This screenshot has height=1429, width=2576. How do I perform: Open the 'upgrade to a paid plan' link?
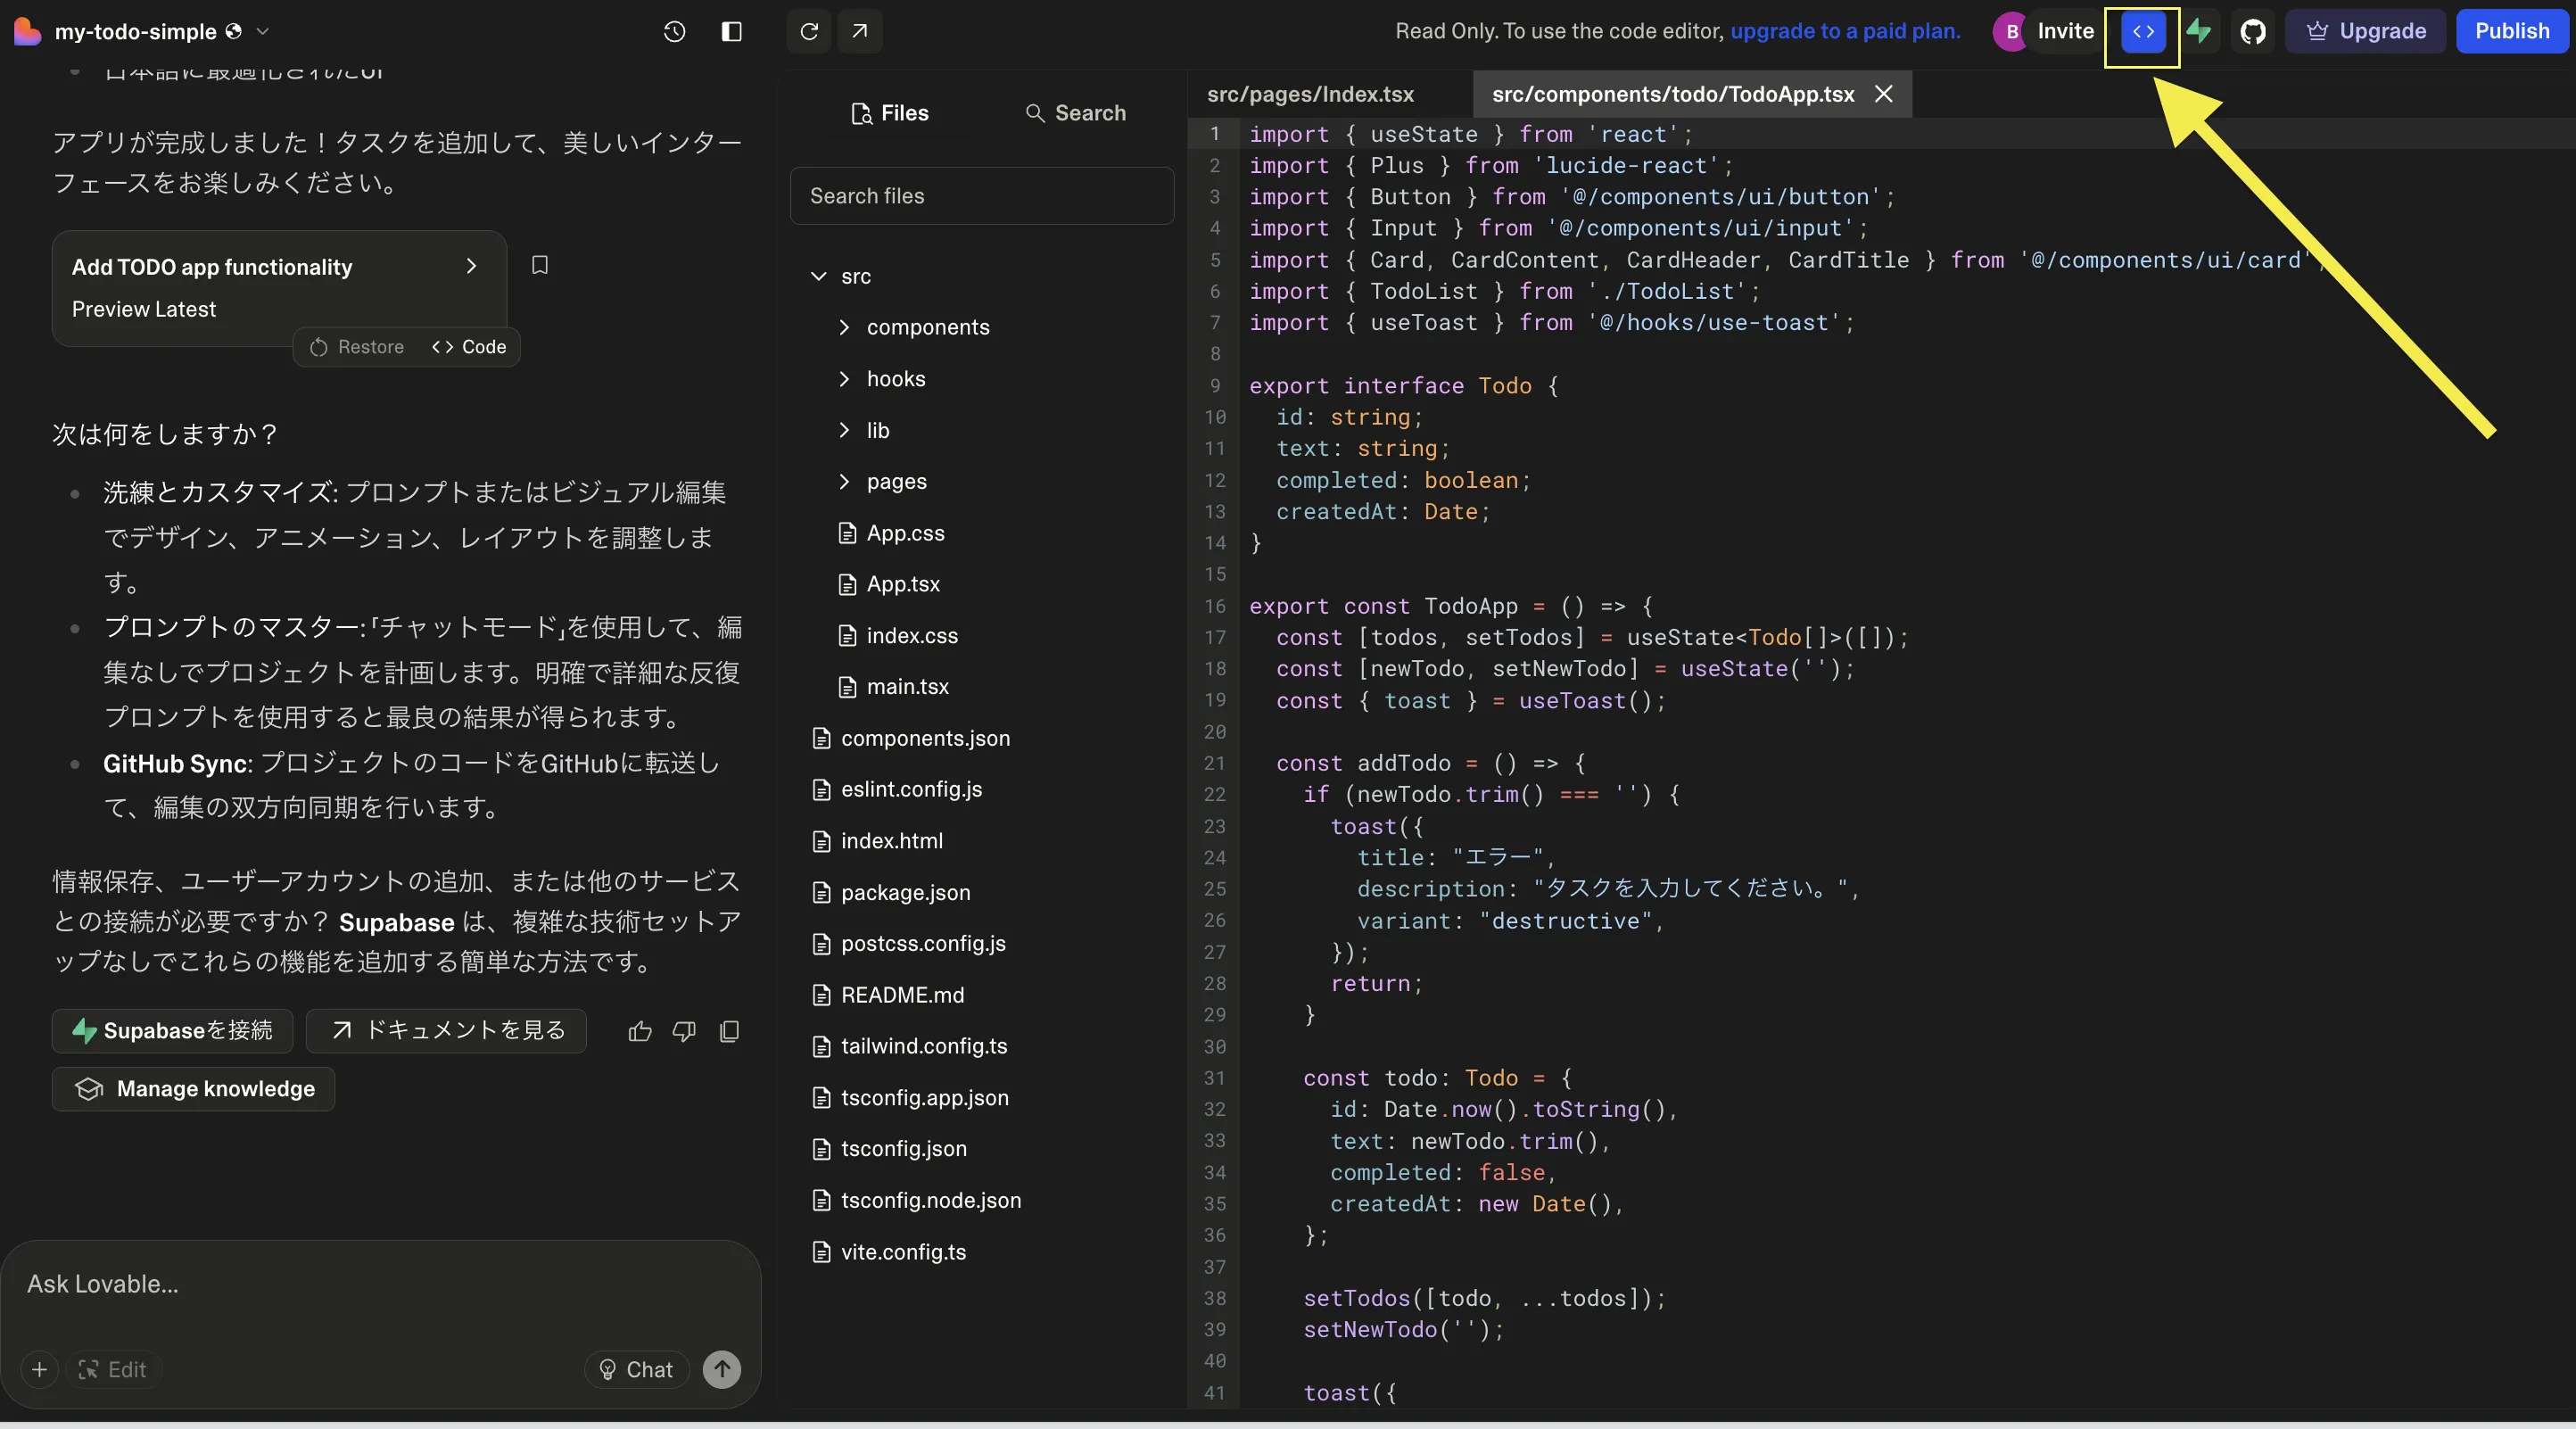[1843, 31]
